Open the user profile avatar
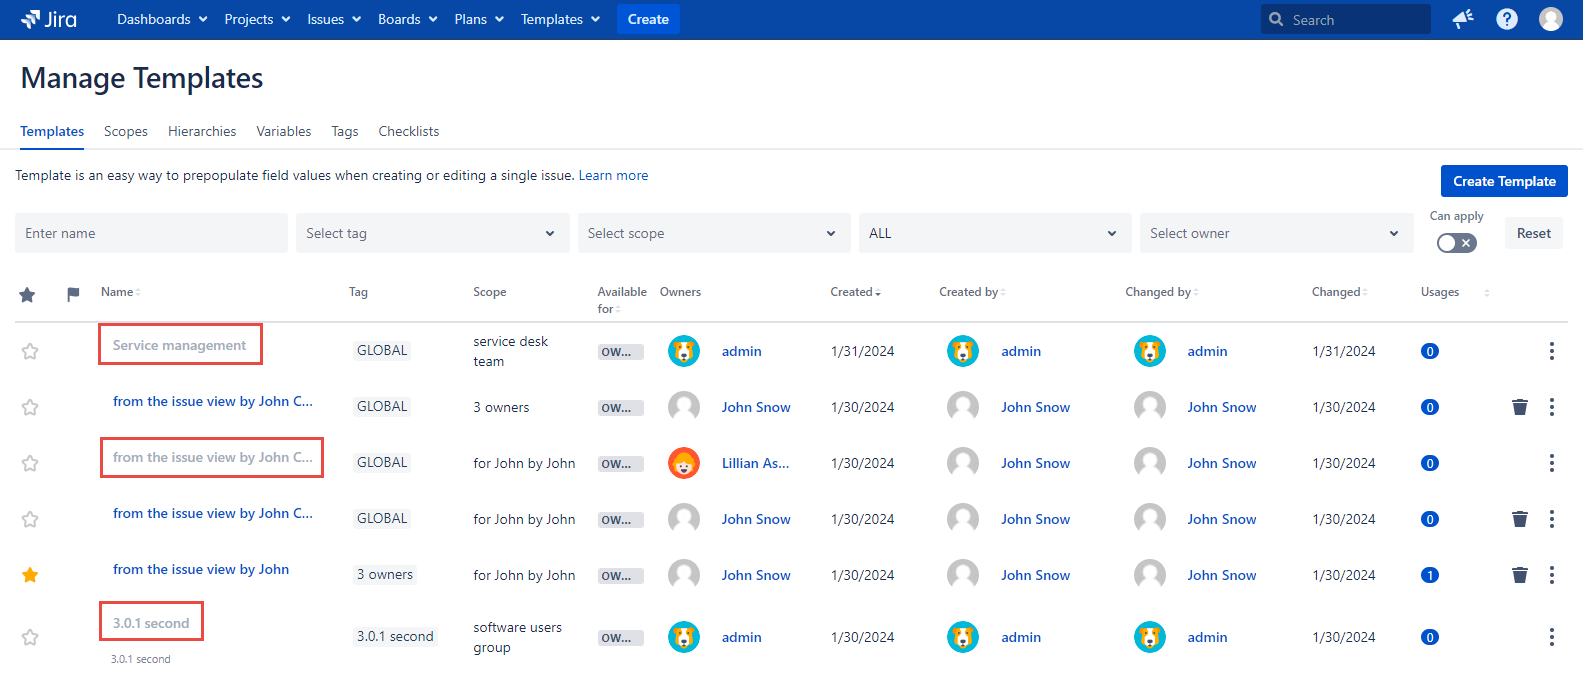Image resolution: width=1583 pixels, height=675 pixels. [1550, 19]
